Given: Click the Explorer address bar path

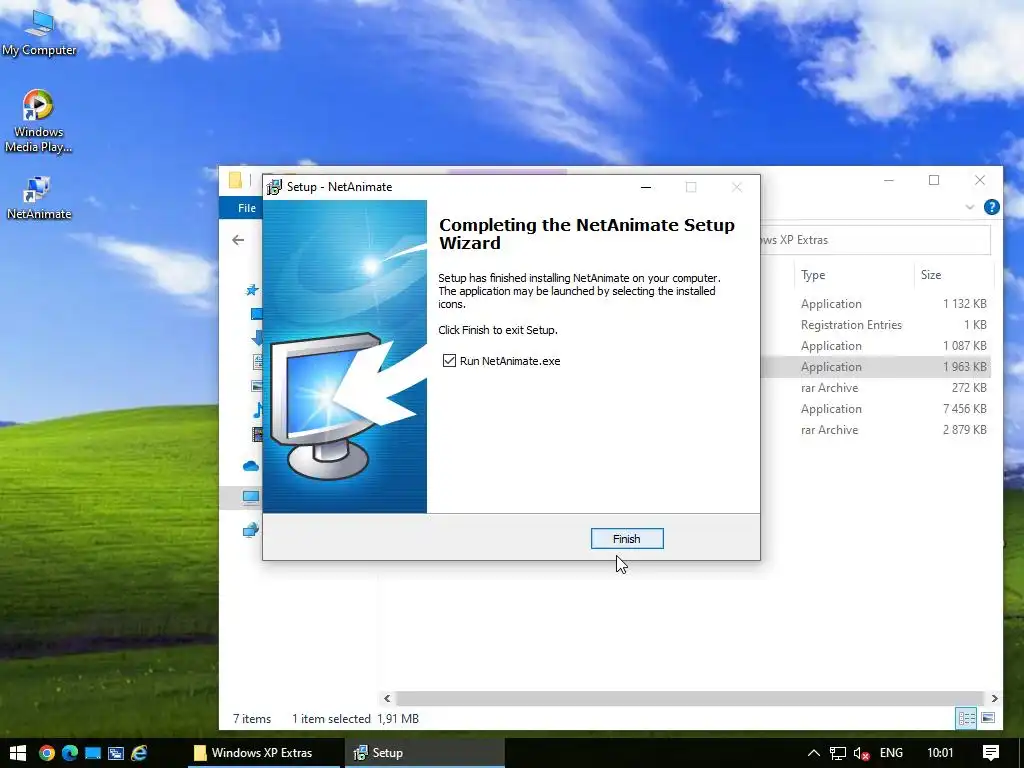Looking at the screenshot, I should 875,240.
